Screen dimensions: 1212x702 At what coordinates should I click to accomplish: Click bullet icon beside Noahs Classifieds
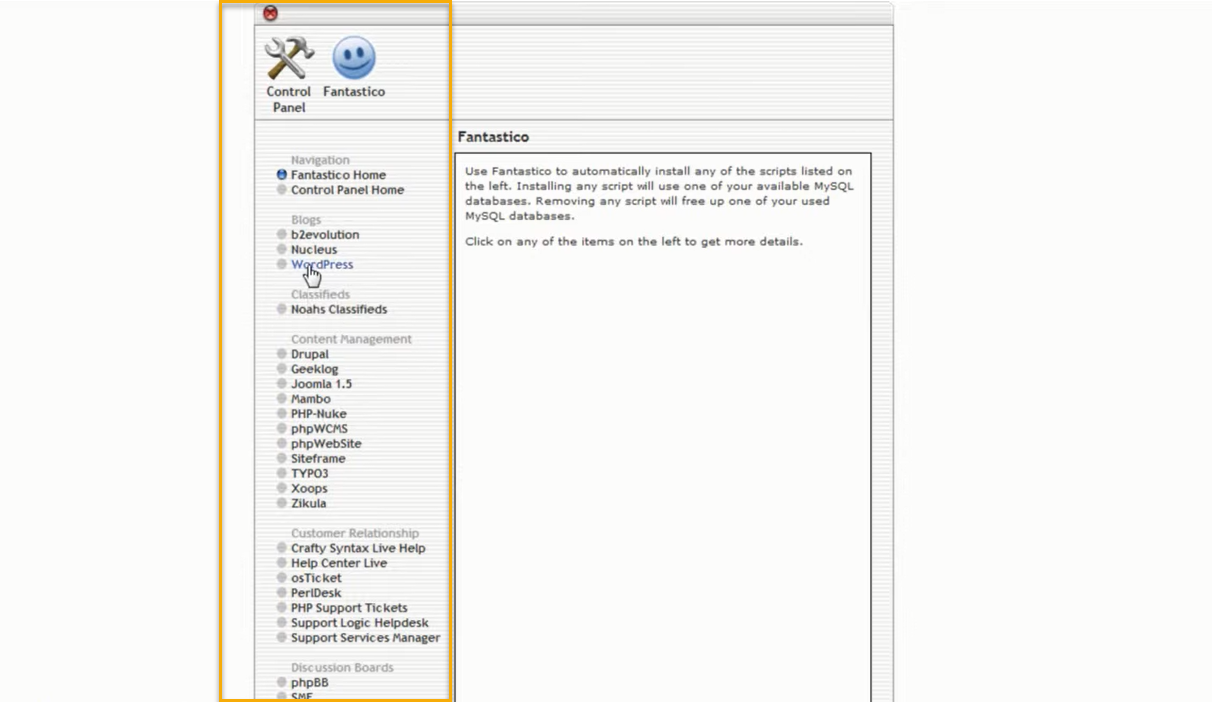[x=282, y=309]
